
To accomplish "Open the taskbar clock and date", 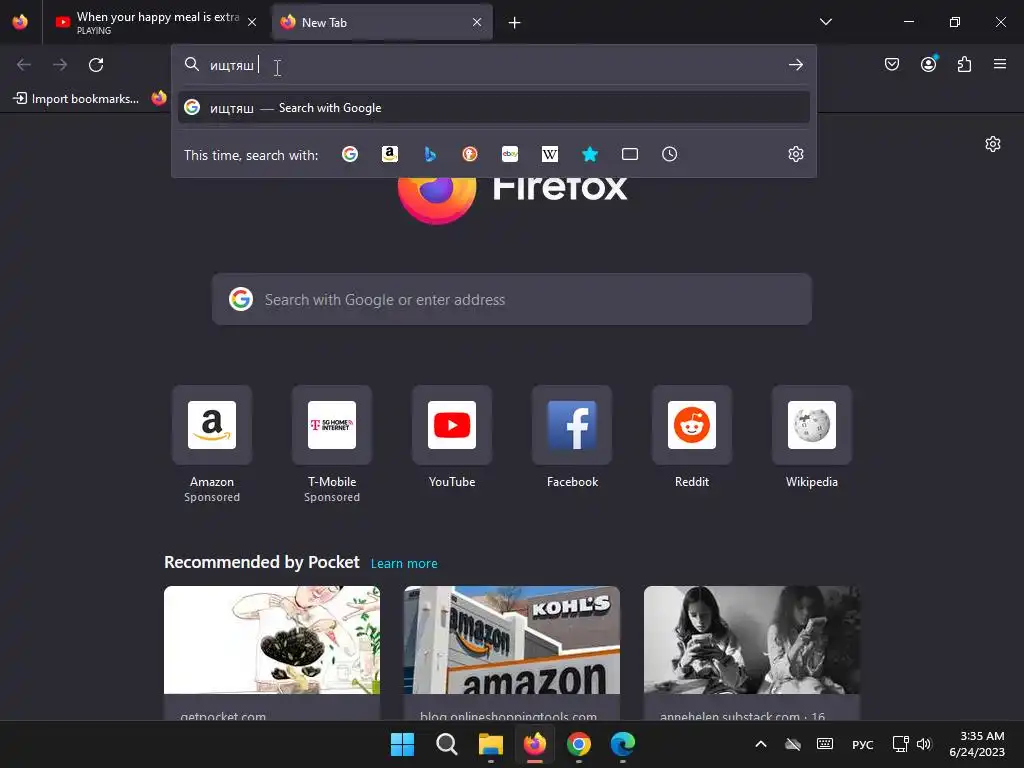I will click(977, 744).
